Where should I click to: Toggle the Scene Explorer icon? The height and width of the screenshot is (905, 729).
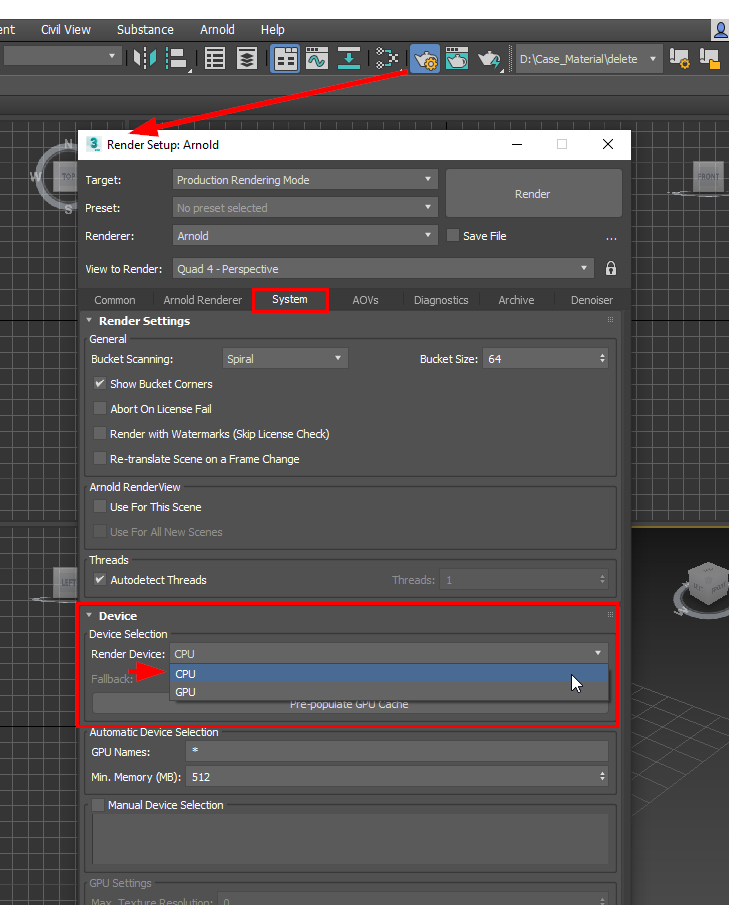[x=215, y=58]
